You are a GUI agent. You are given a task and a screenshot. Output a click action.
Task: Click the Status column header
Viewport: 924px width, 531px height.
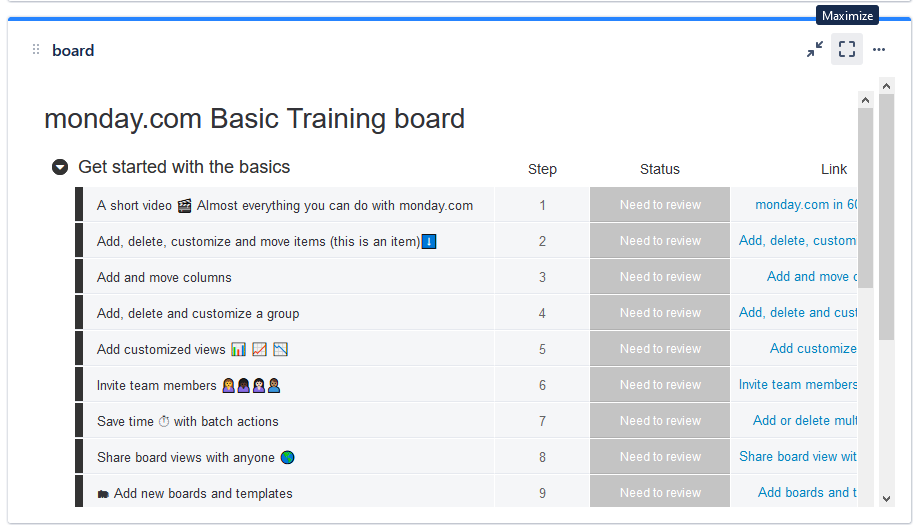[660, 169]
